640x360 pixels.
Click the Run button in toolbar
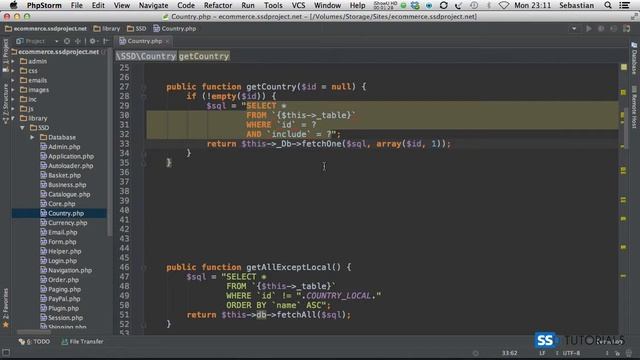(x=589, y=29)
